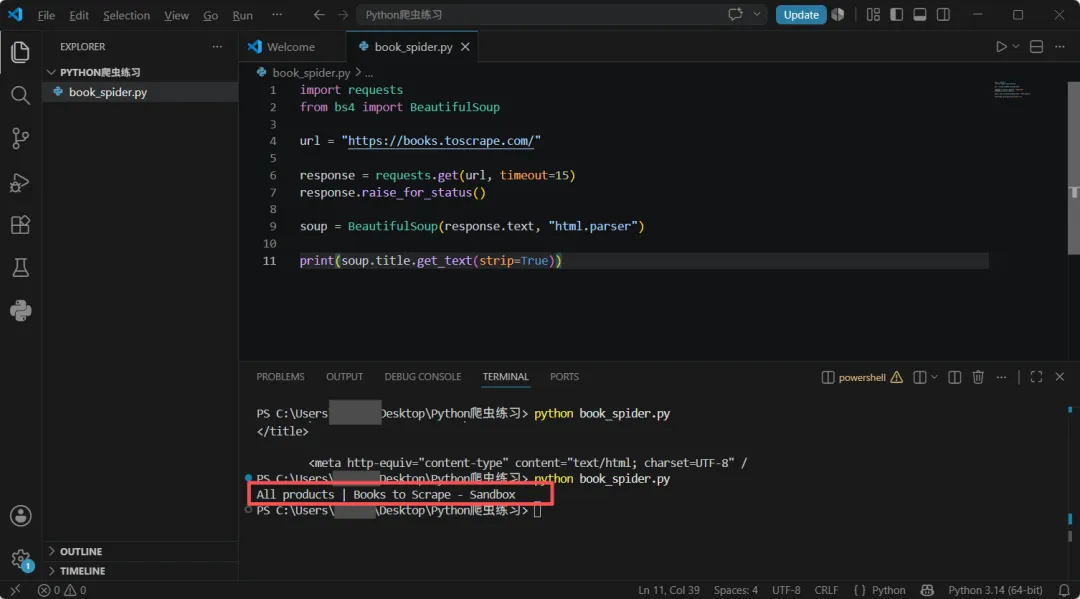
Task: Open the Selection menu
Action: click(x=126, y=15)
